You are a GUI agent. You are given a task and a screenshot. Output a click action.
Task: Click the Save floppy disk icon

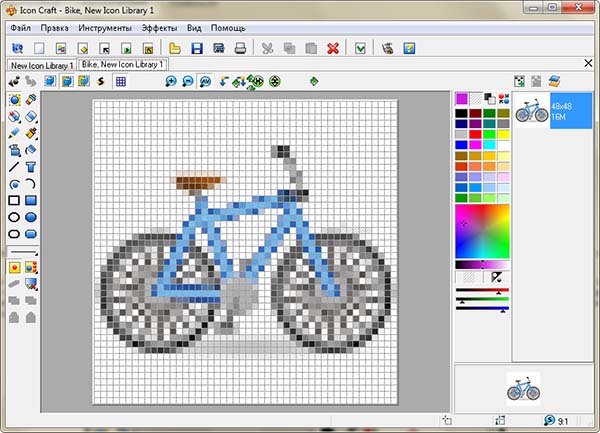pos(197,47)
